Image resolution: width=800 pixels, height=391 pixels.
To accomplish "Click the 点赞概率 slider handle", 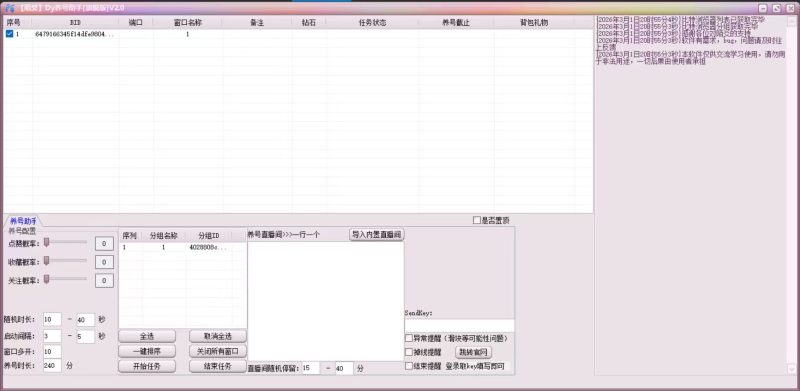I will click(46, 242).
